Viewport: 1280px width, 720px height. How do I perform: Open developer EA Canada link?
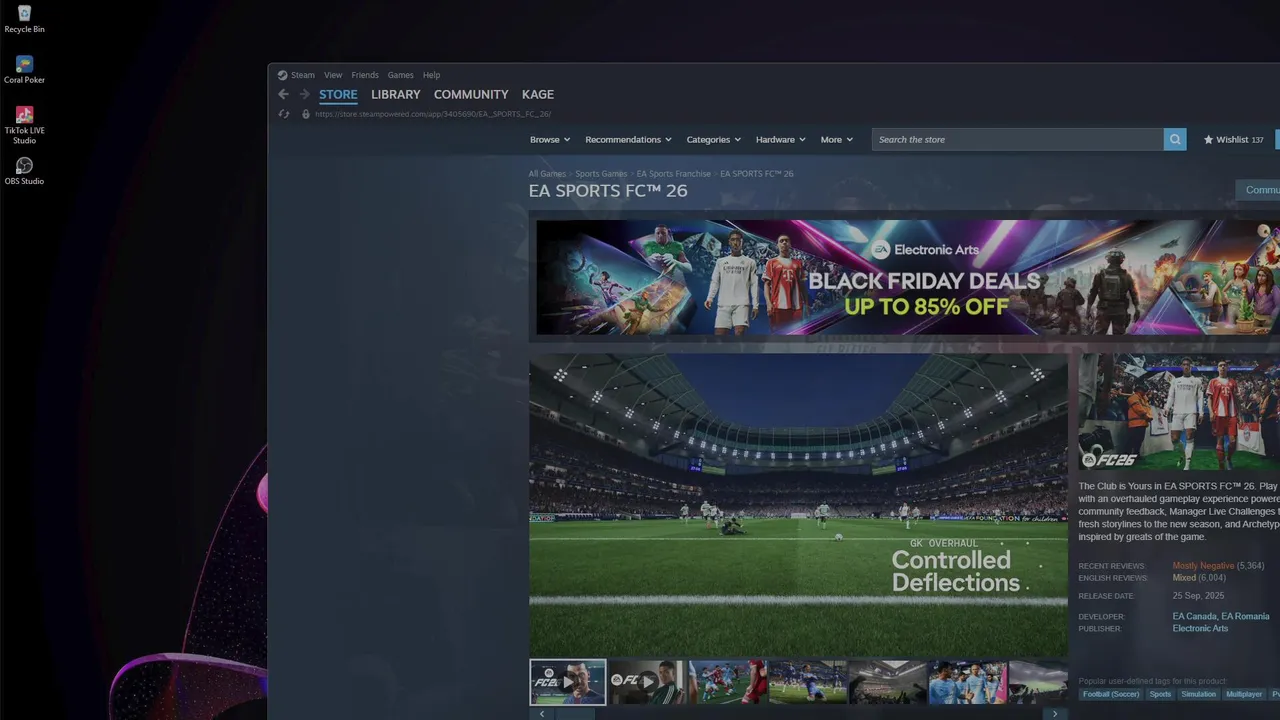pyautogui.click(x=1195, y=617)
